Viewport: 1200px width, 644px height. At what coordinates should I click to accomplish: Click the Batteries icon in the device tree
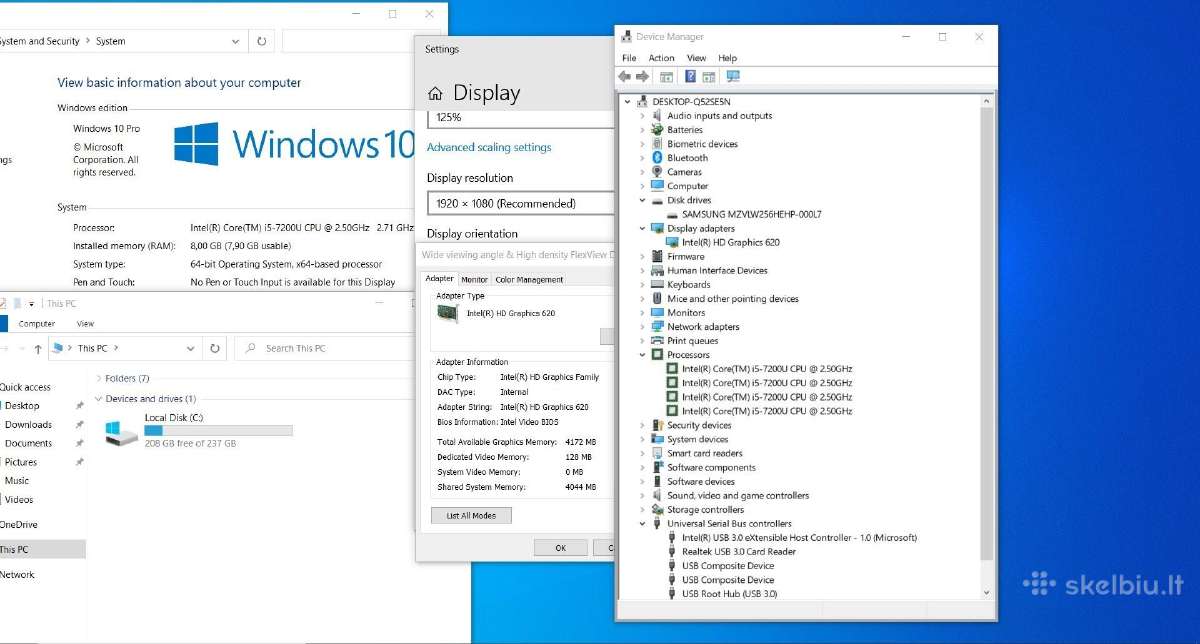pyautogui.click(x=657, y=130)
